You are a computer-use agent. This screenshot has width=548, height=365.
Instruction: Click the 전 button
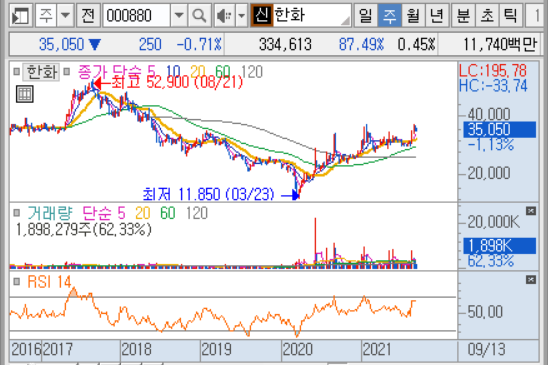pyautogui.click(x=88, y=16)
